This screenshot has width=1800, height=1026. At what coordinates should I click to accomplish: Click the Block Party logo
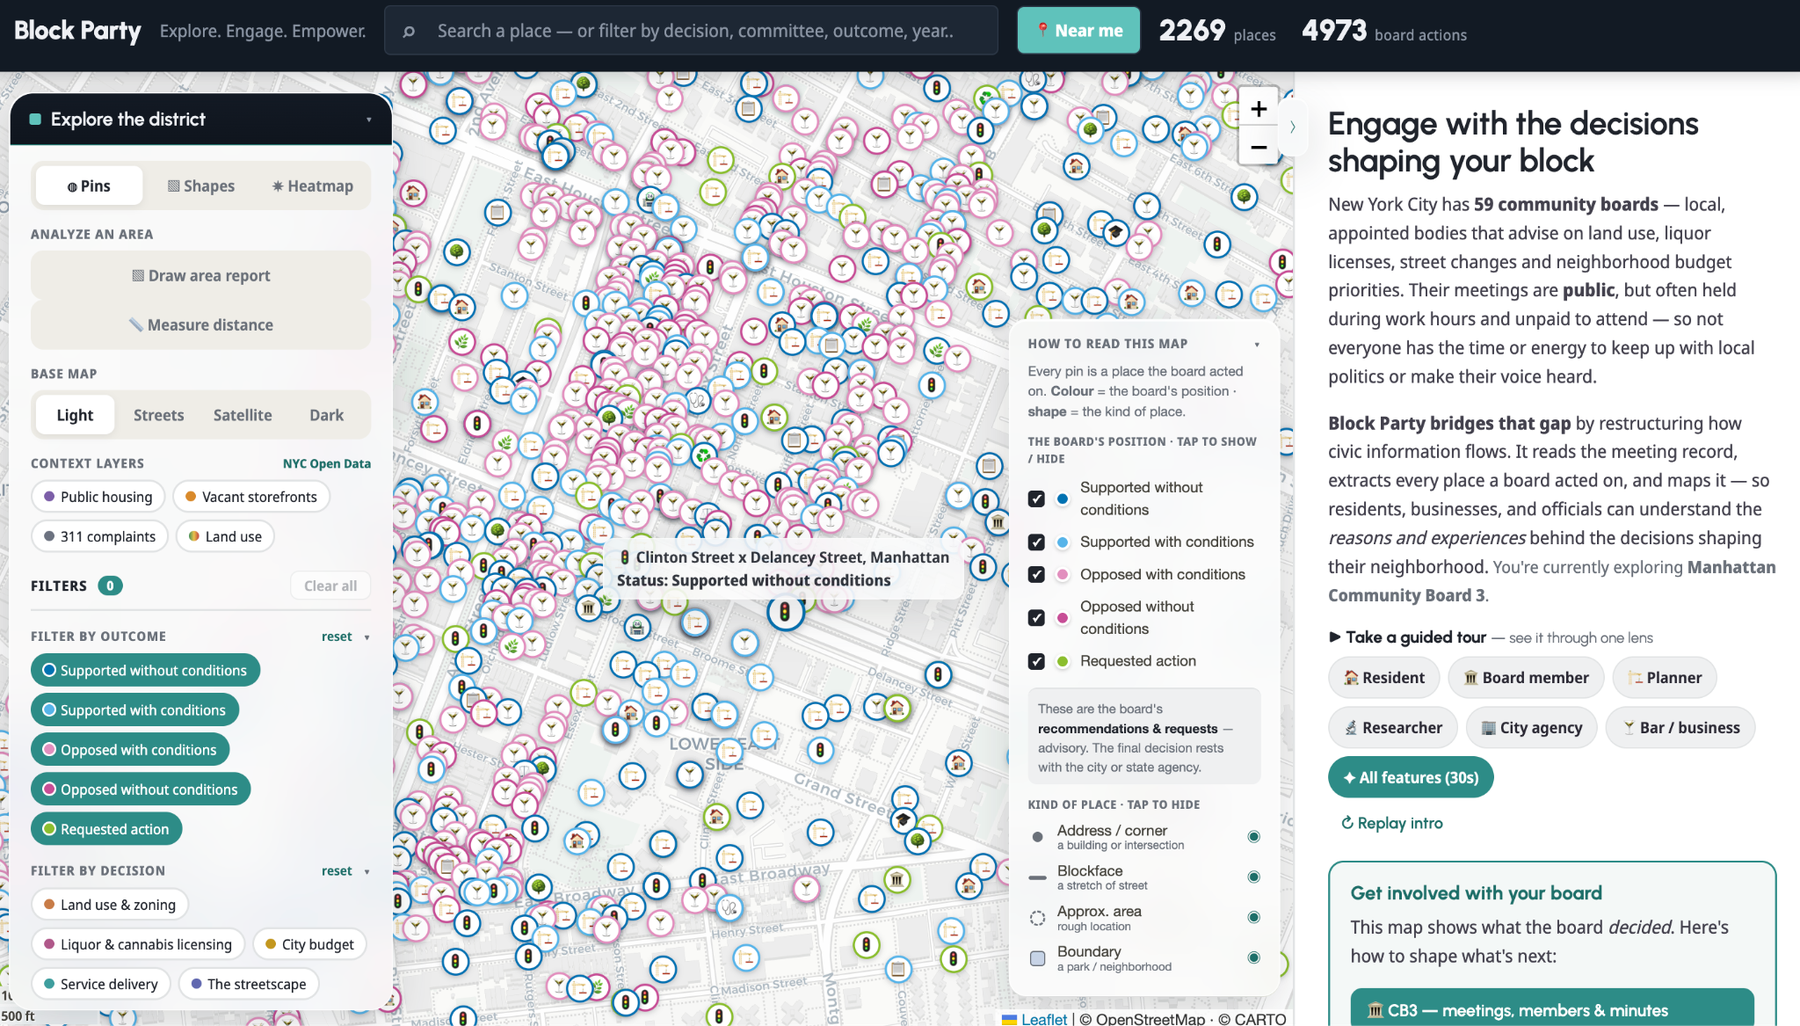click(77, 31)
